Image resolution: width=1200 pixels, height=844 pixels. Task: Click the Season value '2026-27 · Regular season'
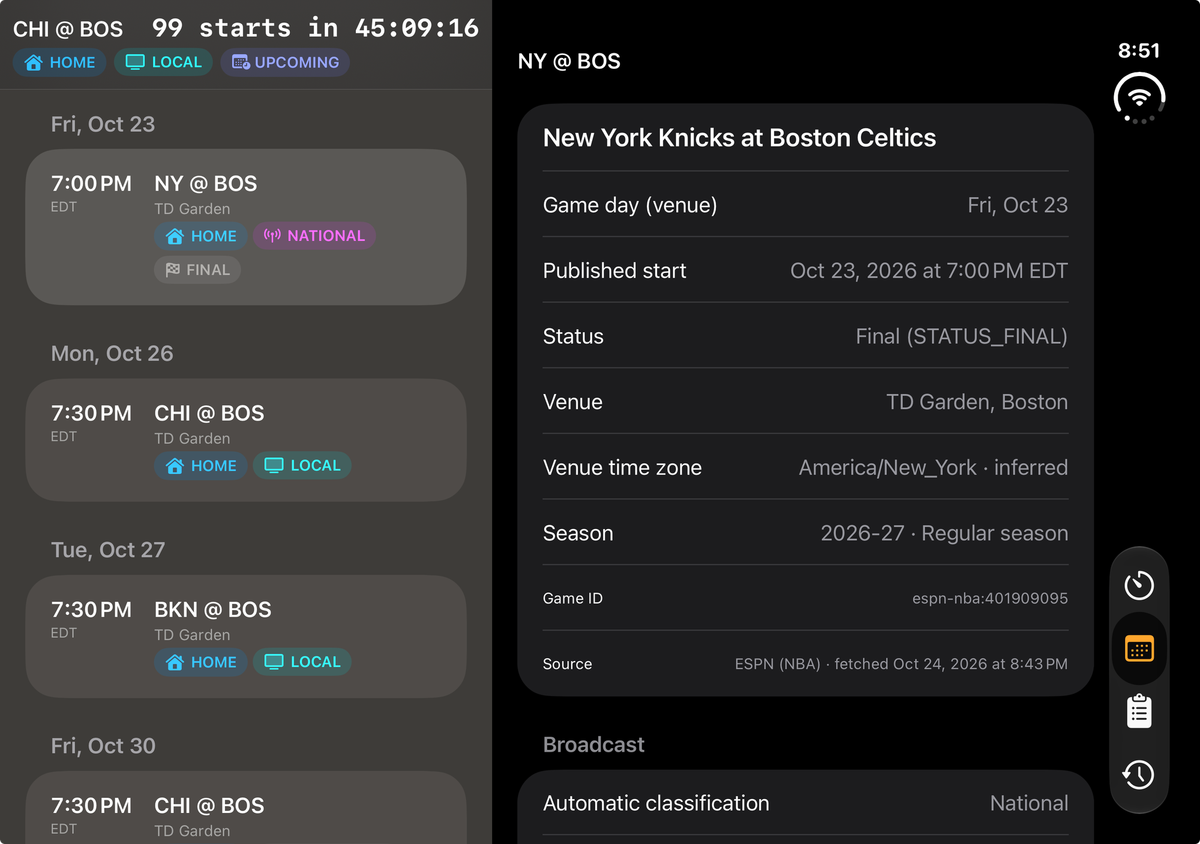pyautogui.click(x=944, y=533)
